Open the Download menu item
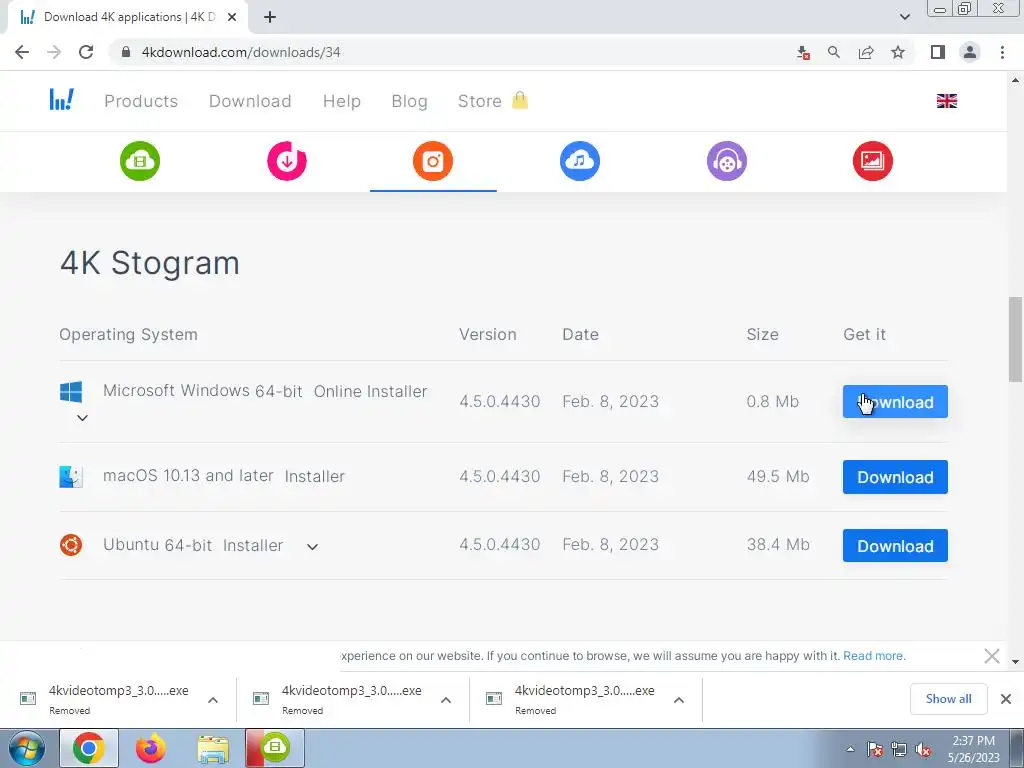 pos(250,101)
